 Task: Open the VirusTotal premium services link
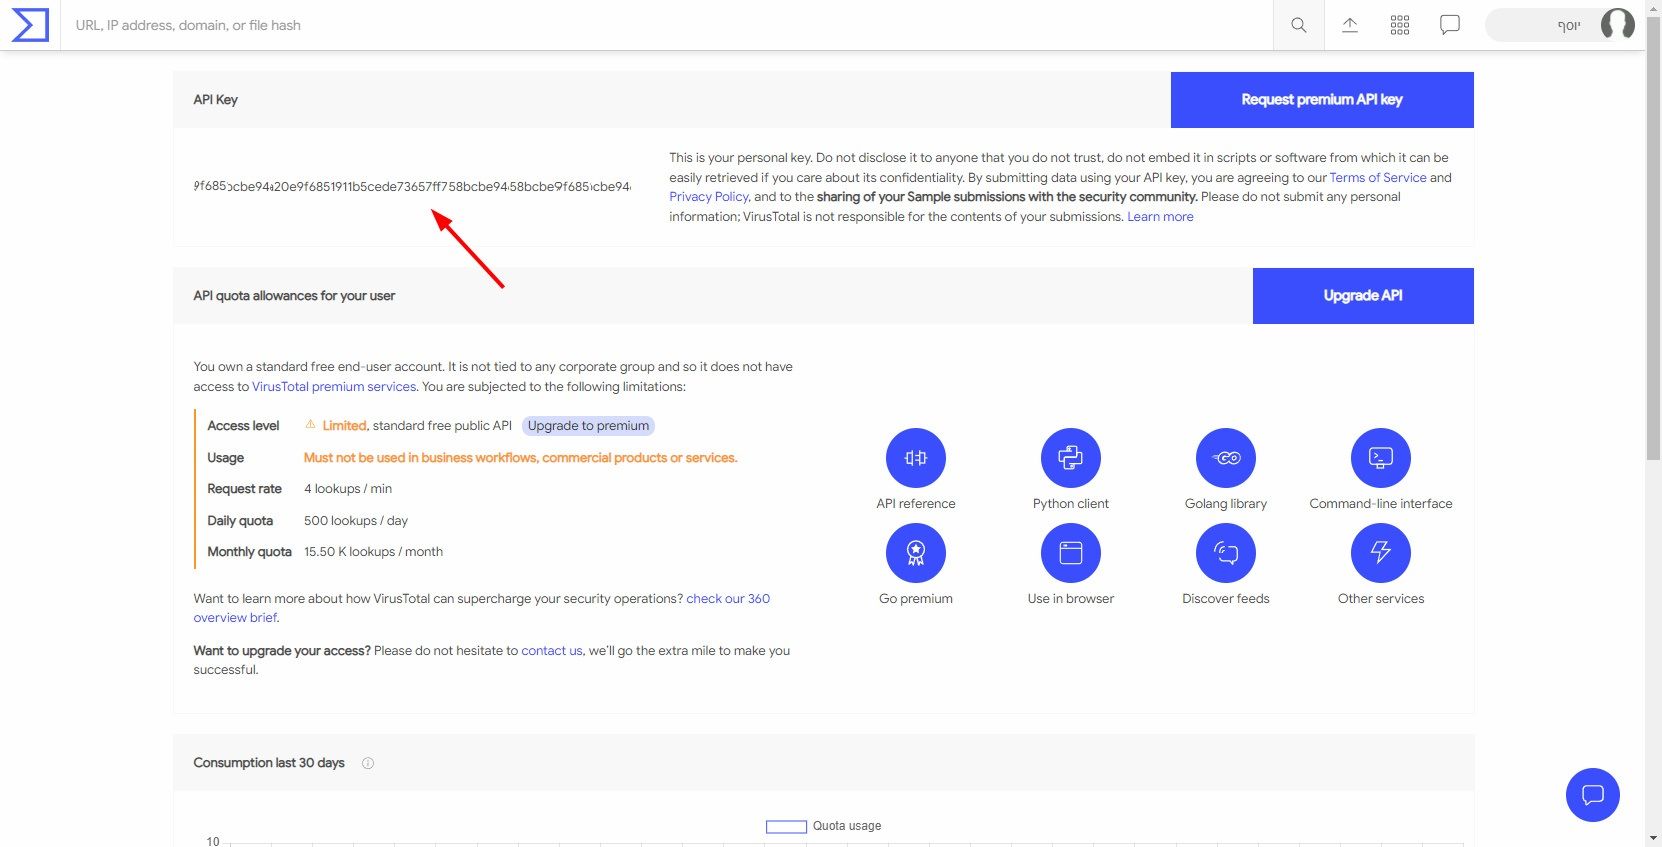pos(334,387)
